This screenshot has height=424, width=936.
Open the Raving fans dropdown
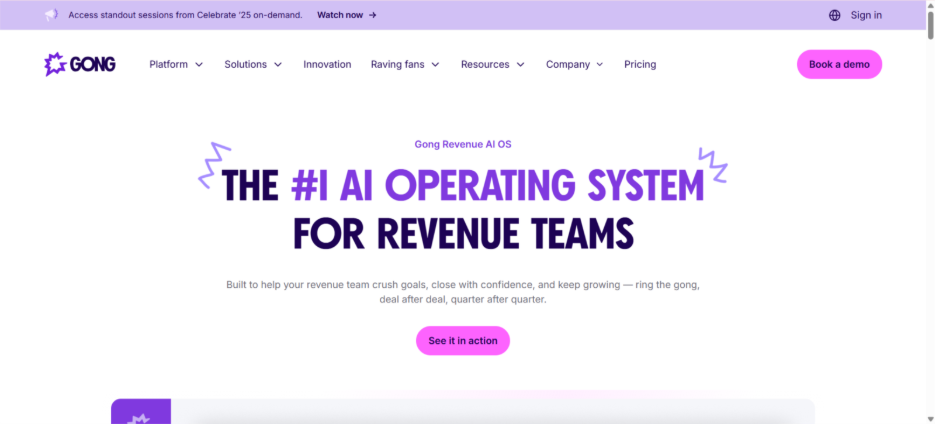[404, 64]
